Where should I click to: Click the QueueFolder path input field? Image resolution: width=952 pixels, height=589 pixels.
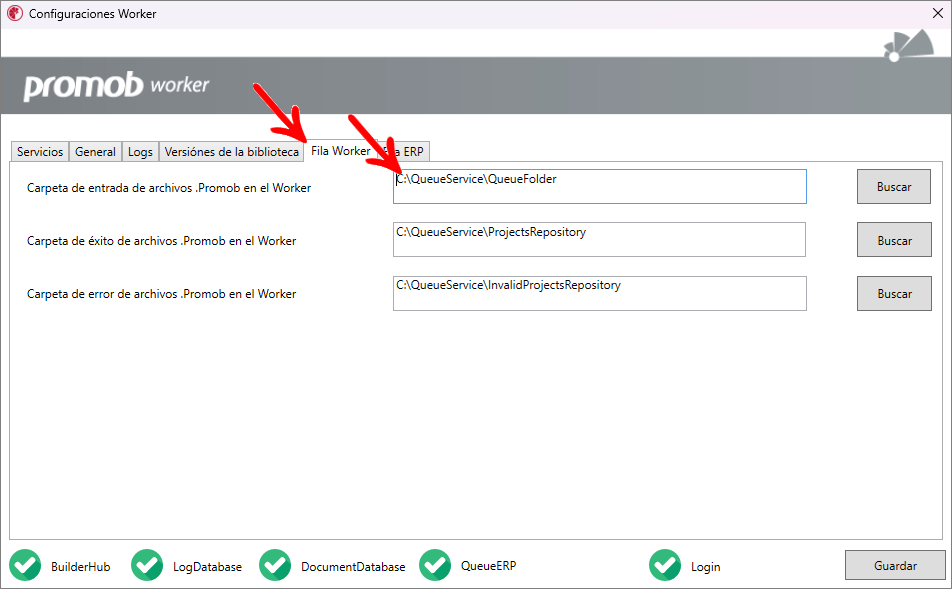coord(600,186)
